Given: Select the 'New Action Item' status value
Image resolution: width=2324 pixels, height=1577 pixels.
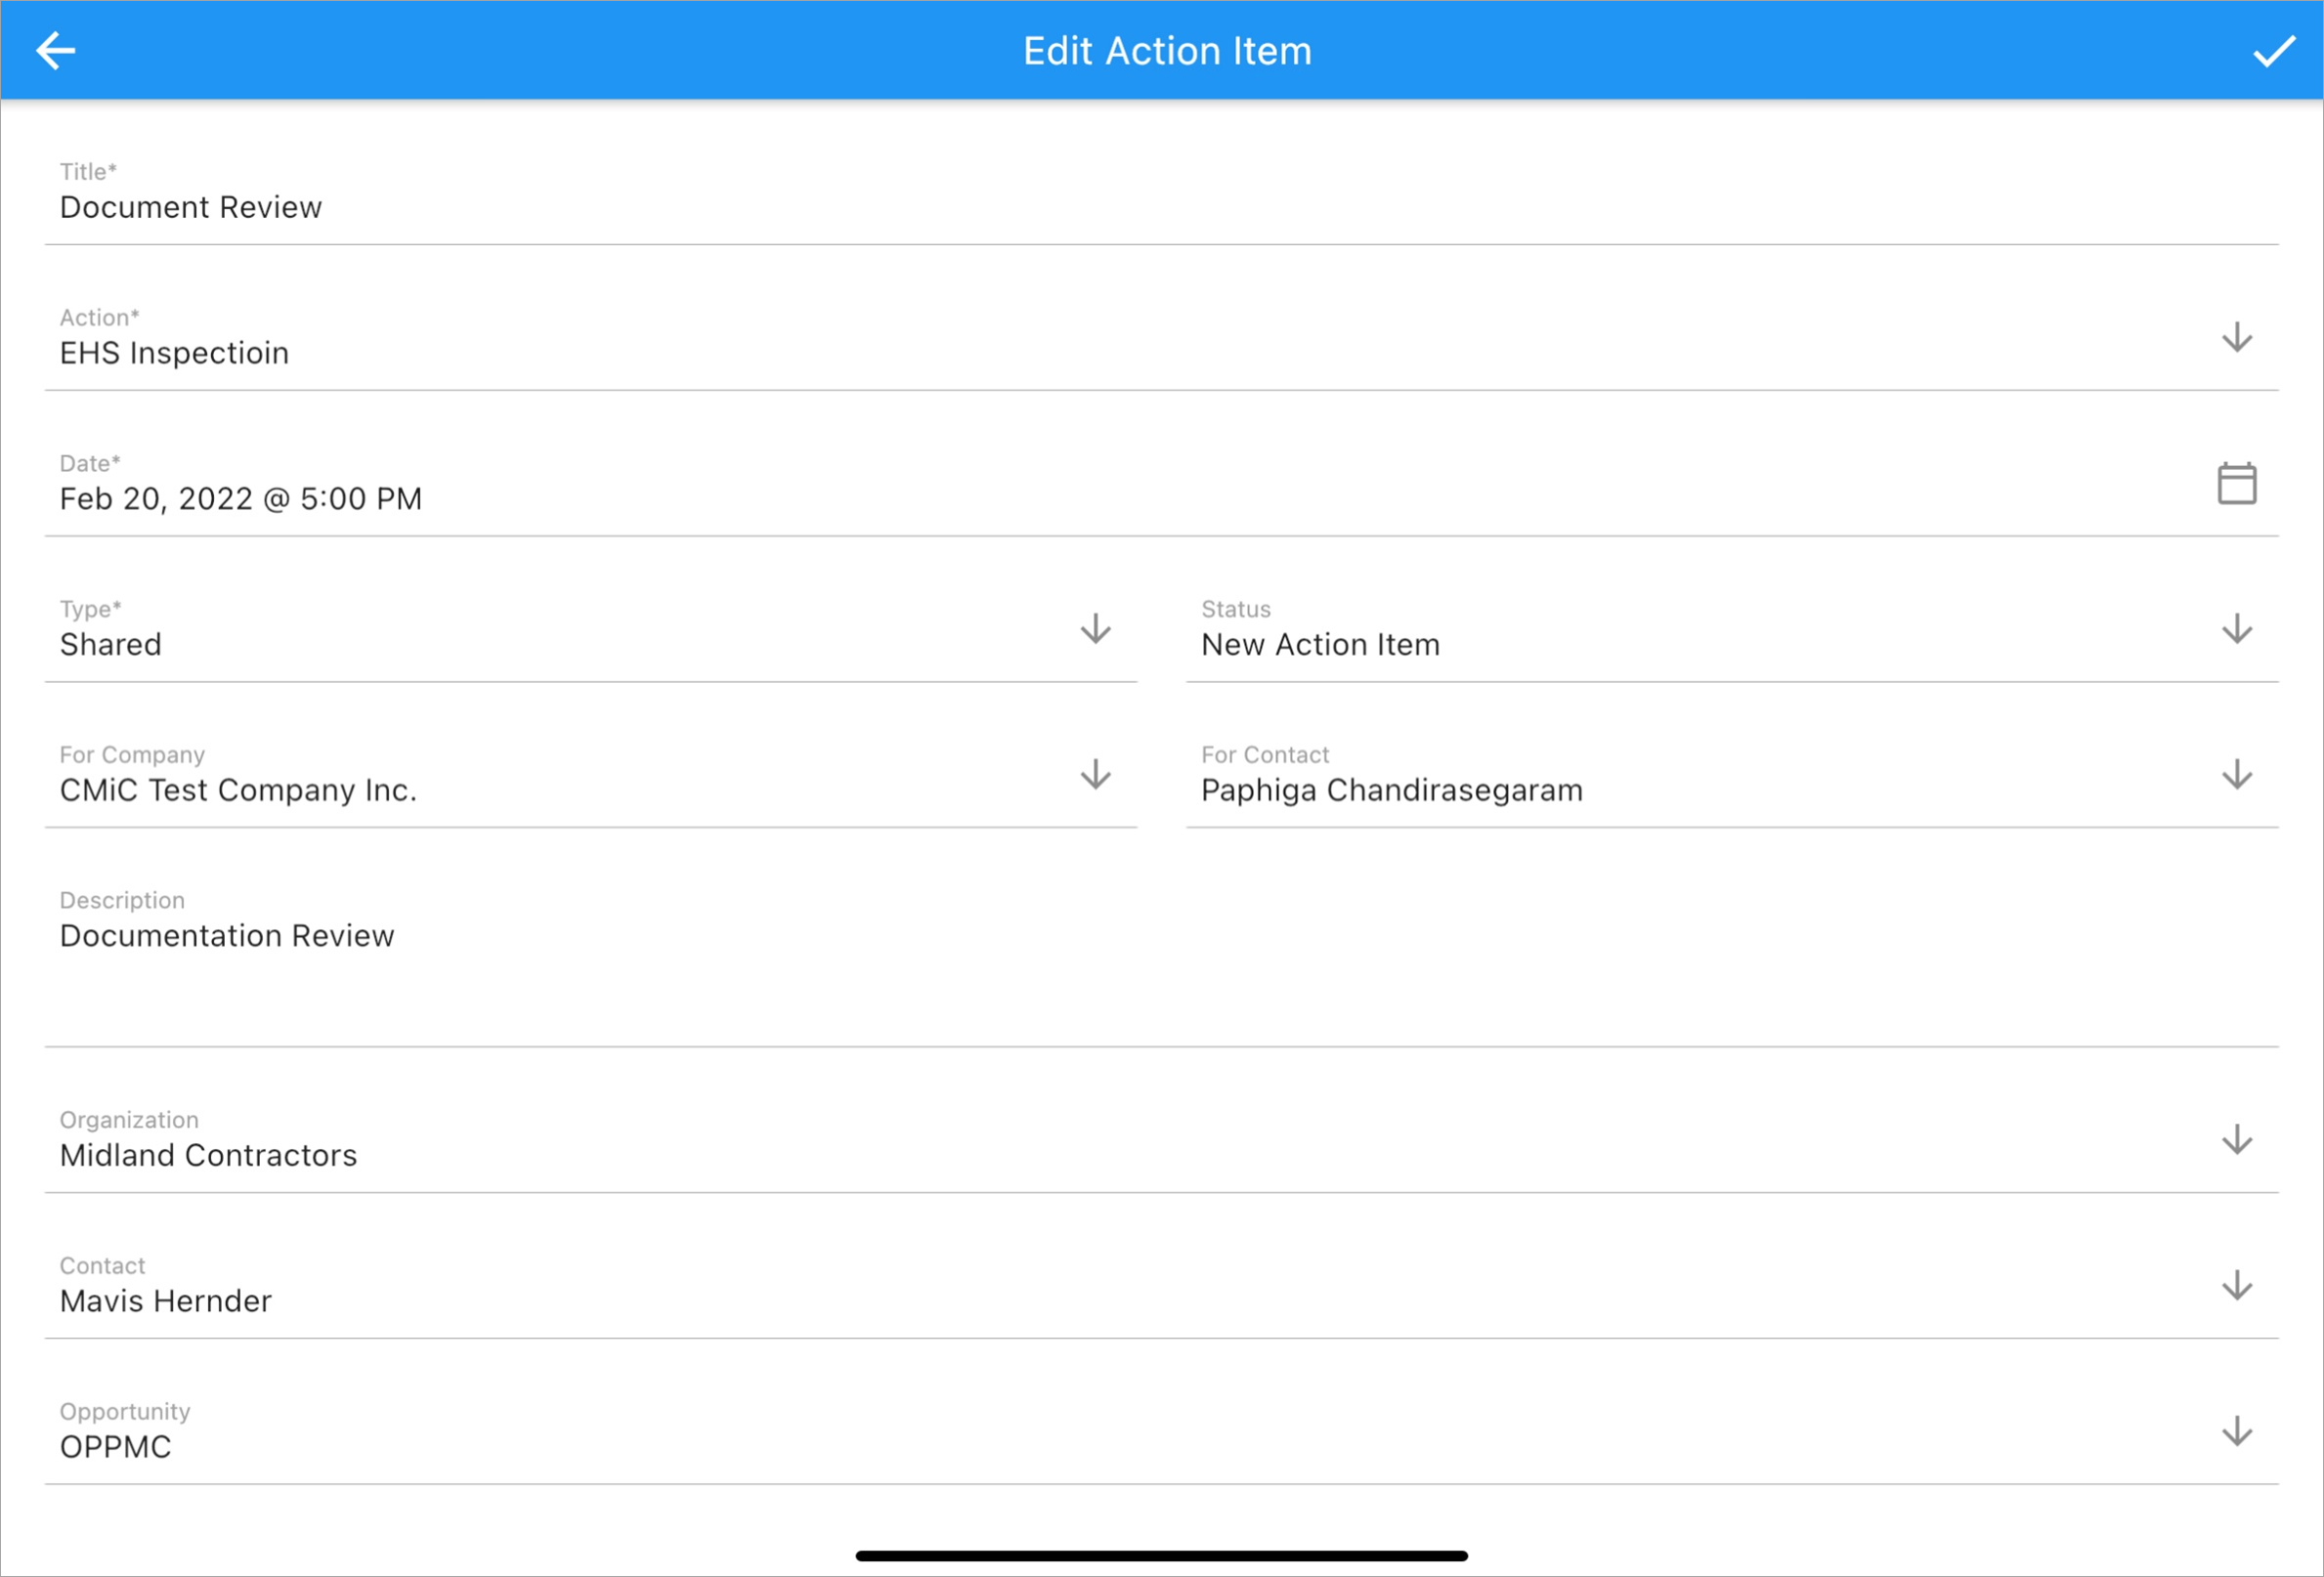Looking at the screenshot, I should click(x=1320, y=645).
